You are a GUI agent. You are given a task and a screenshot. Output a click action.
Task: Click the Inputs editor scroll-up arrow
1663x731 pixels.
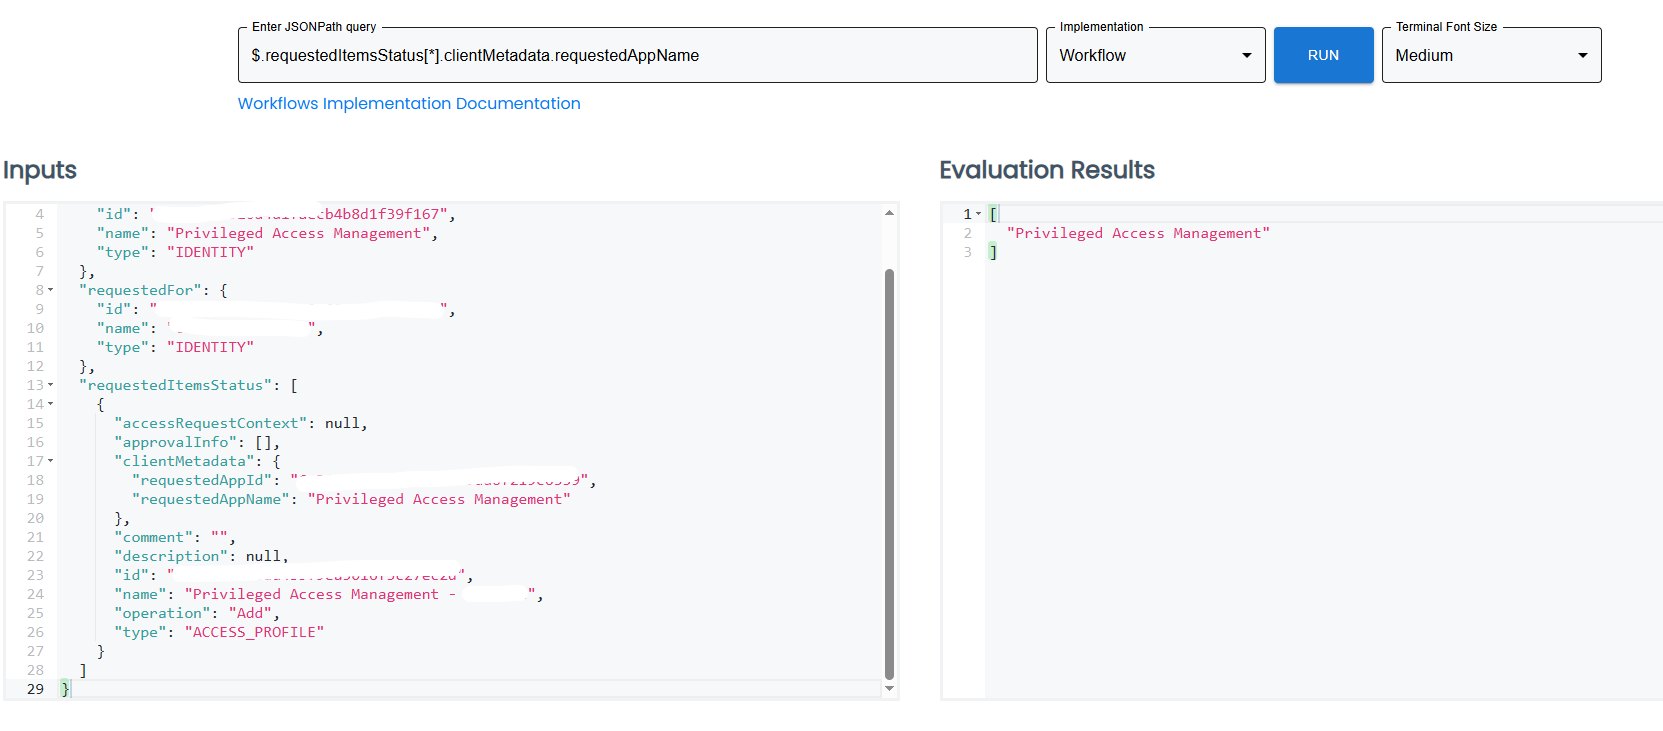[889, 213]
